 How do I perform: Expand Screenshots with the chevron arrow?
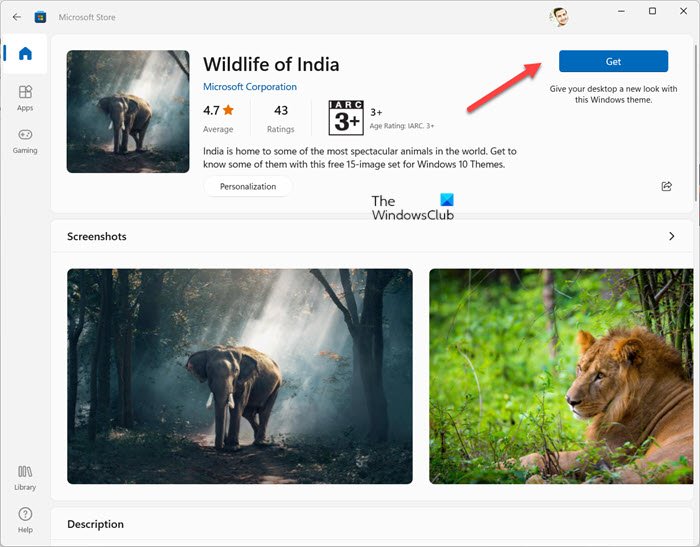tap(671, 237)
